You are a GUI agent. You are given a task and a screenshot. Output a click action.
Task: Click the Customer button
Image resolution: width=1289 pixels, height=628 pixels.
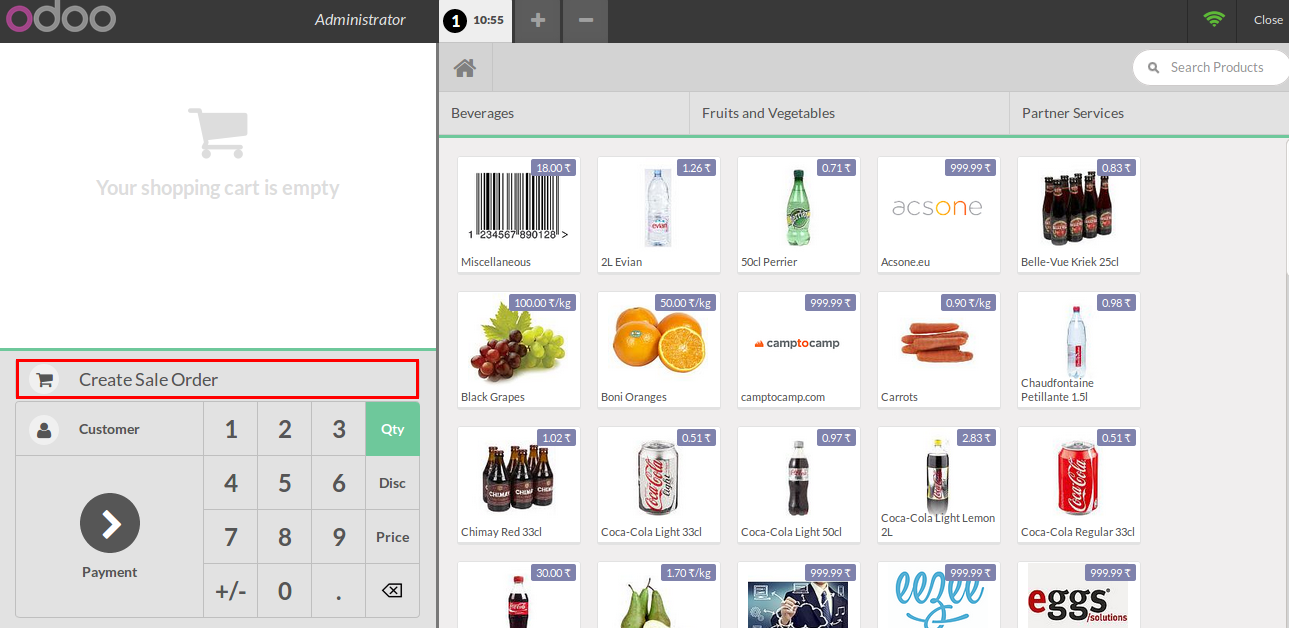coord(109,429)
